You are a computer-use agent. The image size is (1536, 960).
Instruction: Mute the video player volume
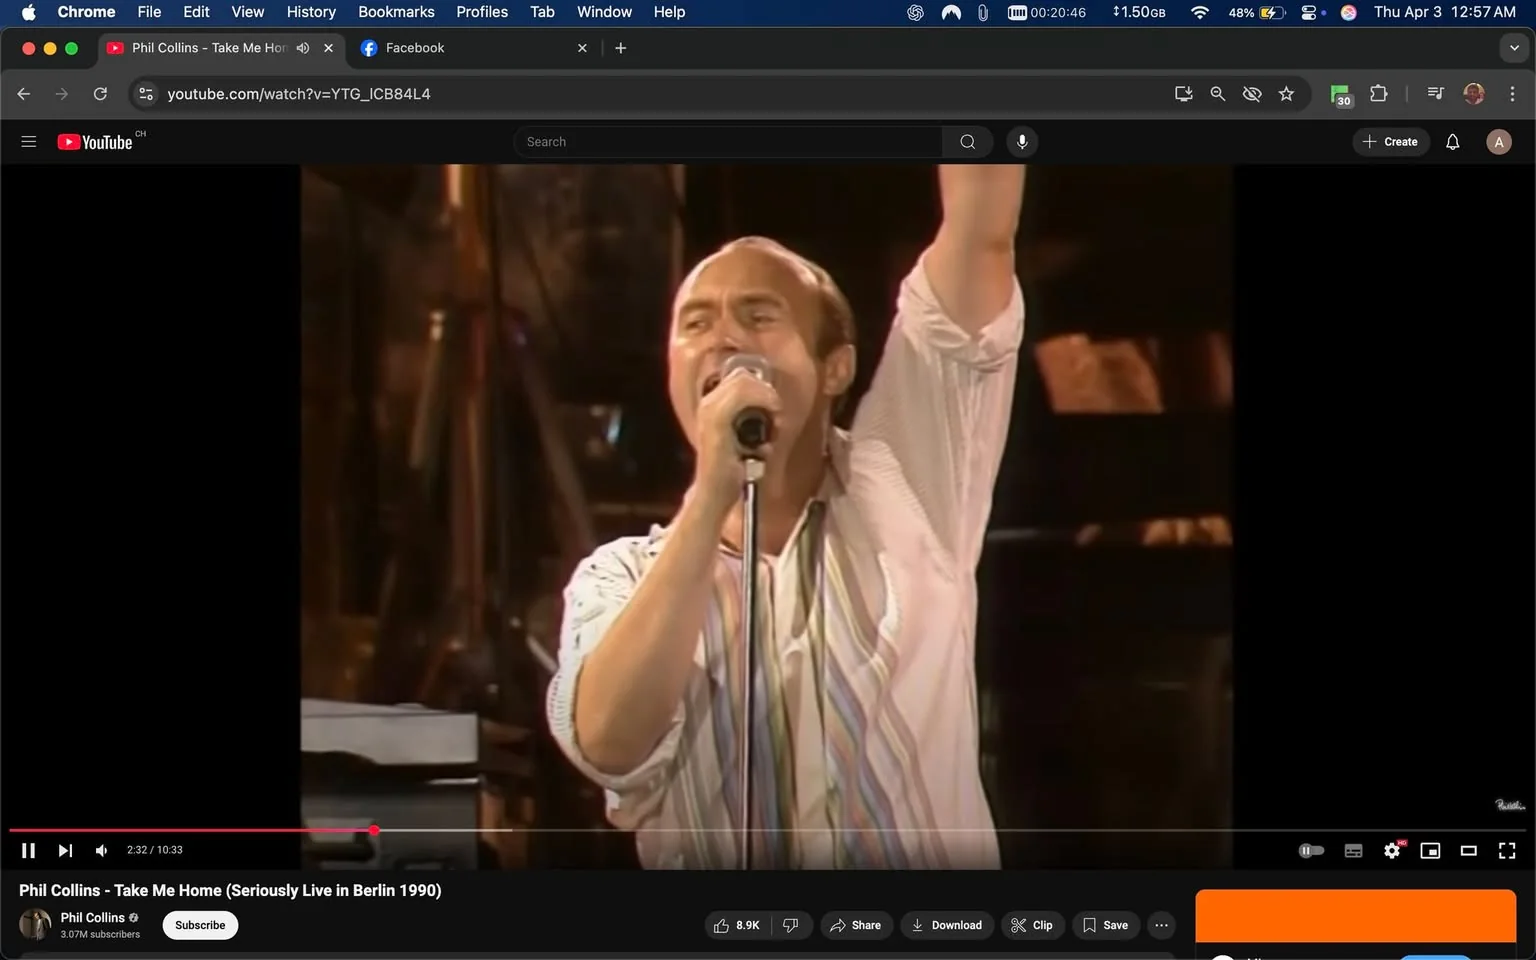[x=101, y=850]
